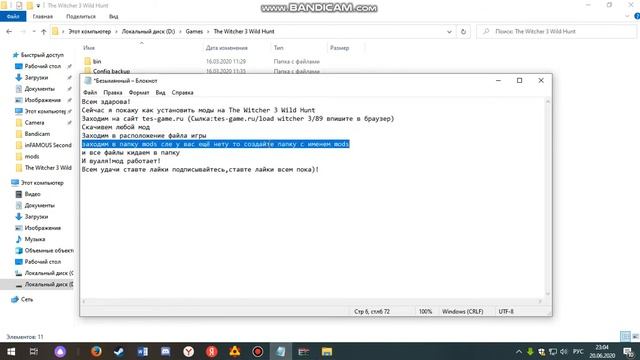Open Quick Access Toolbar customize dropdown
This screenshot has height=360, width=640.
tap(38, 6)
